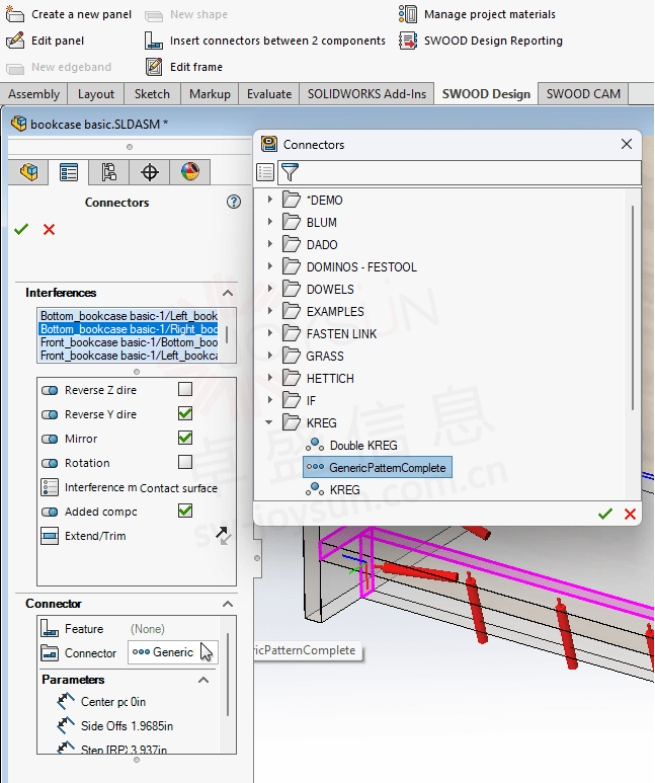Click the Create a new panel icon
Screen dimensions: 655x783
14,14
